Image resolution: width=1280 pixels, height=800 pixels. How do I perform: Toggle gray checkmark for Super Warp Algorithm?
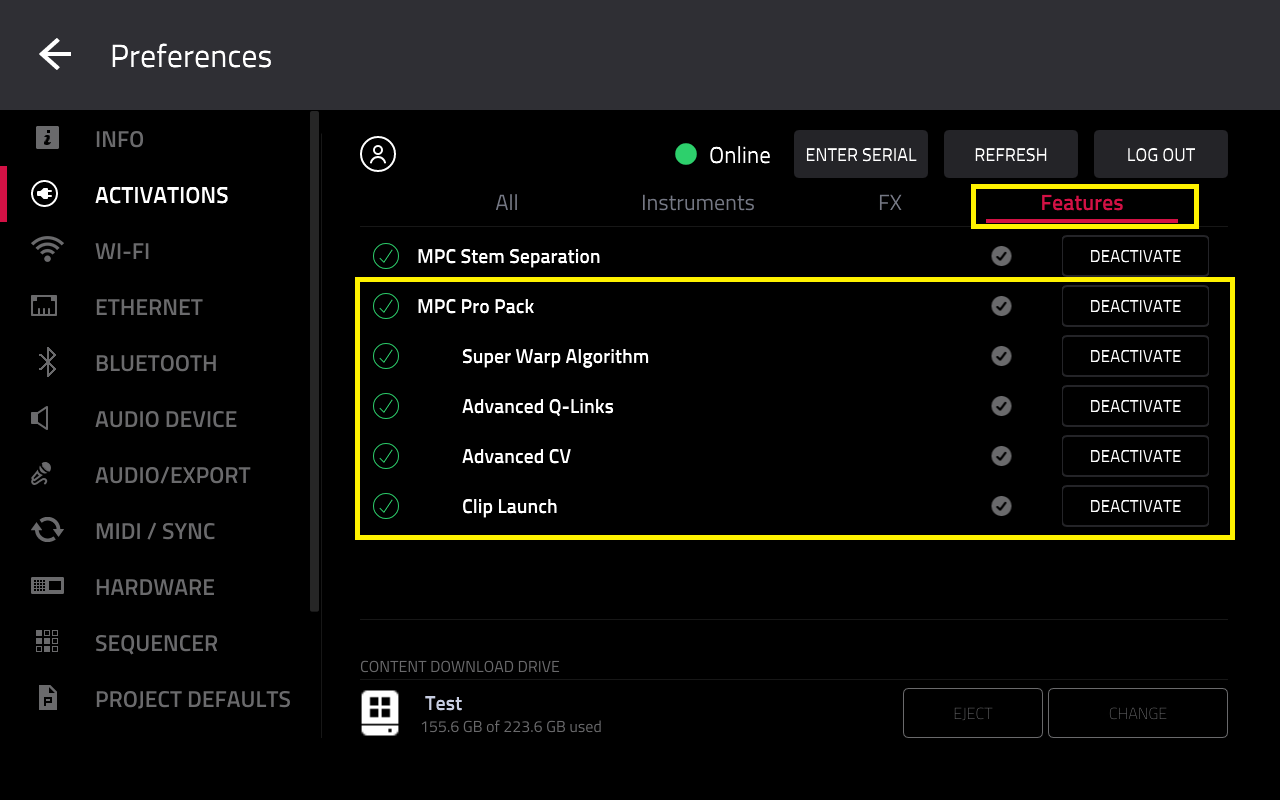(x=1001, y=356)
